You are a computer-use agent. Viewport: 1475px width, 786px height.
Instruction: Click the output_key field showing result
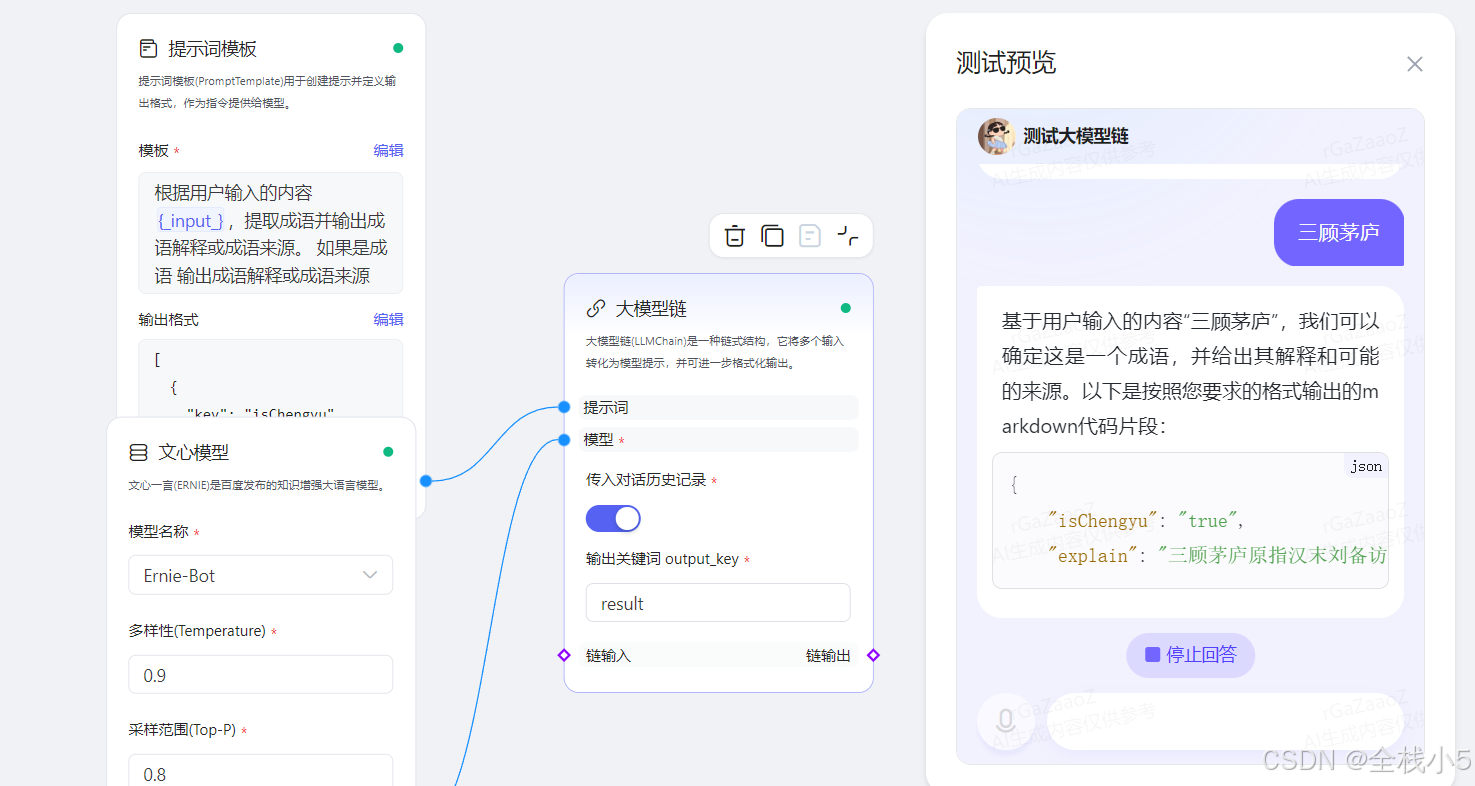[x=718, y=603]
